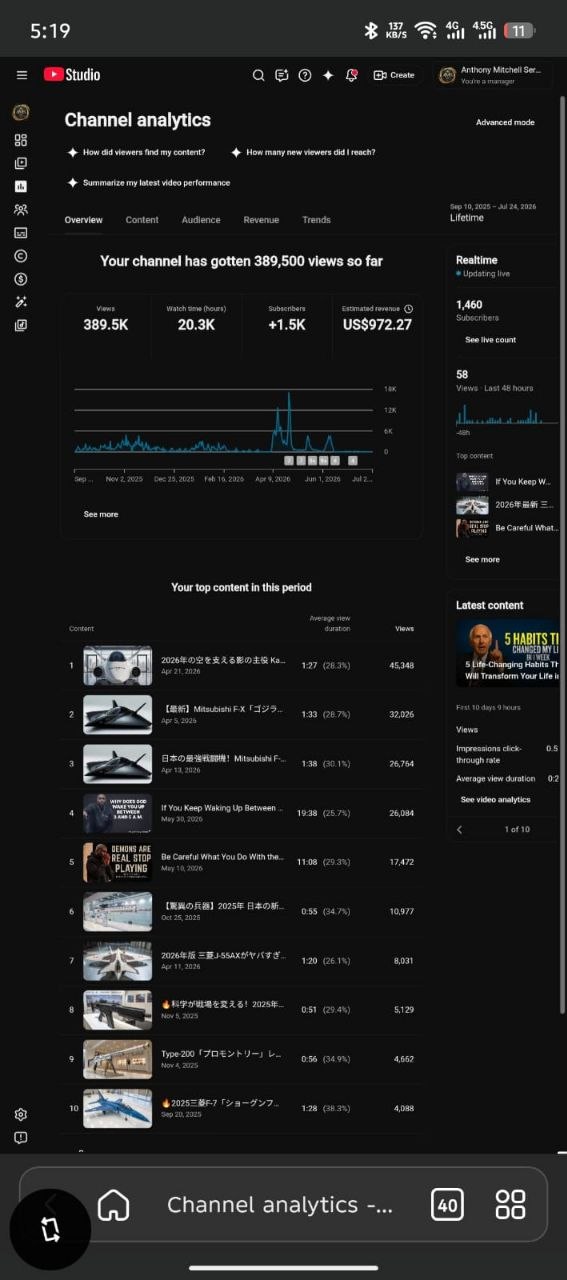
Task: Open Community people icon in sidebar
Action: (x=21, y=210)
